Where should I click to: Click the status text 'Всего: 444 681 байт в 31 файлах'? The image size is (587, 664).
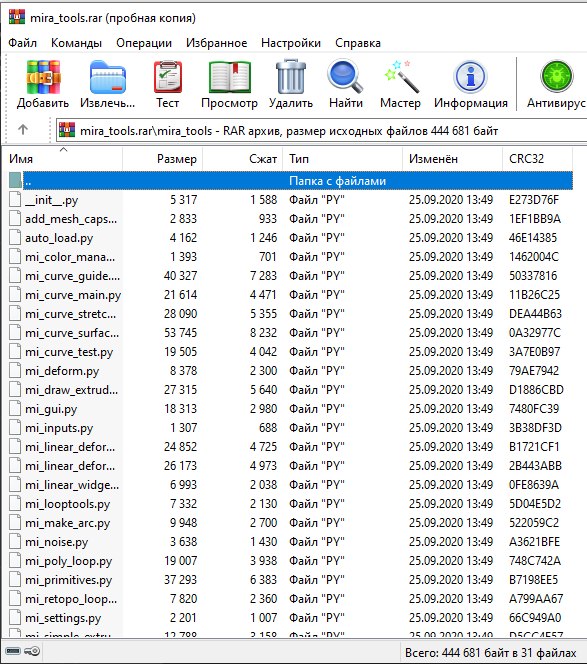pos(490,653)
